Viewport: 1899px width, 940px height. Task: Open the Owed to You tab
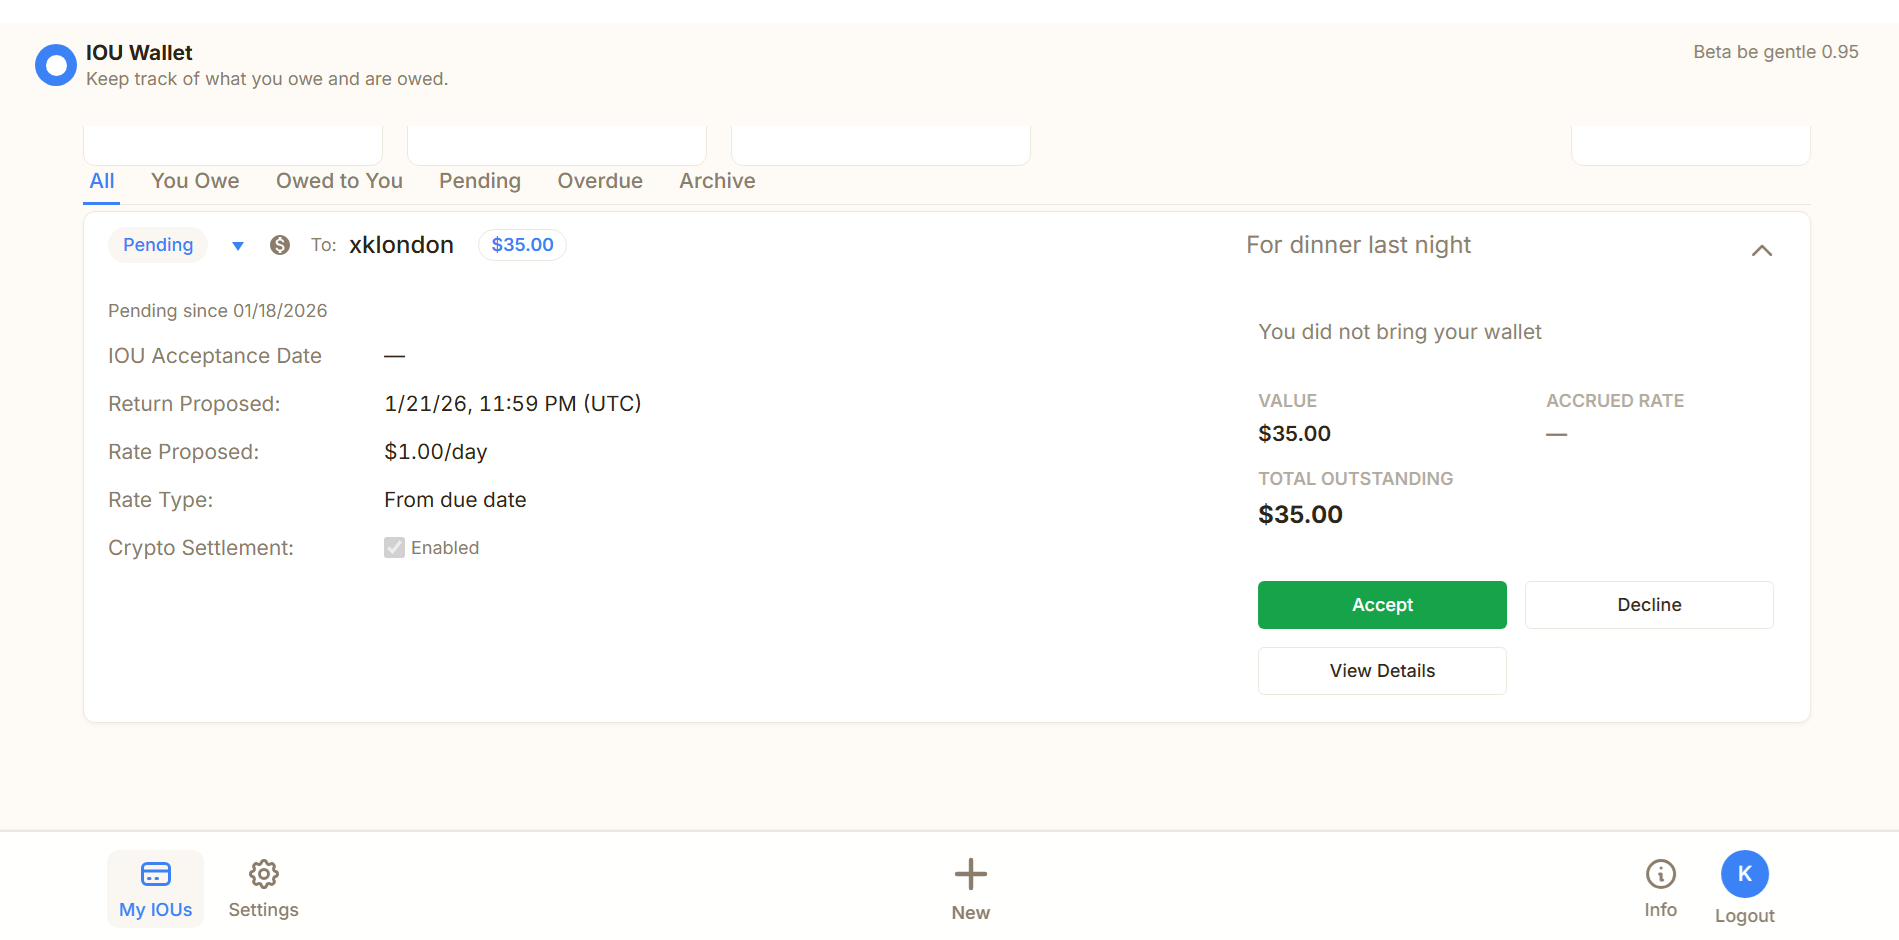339,181
